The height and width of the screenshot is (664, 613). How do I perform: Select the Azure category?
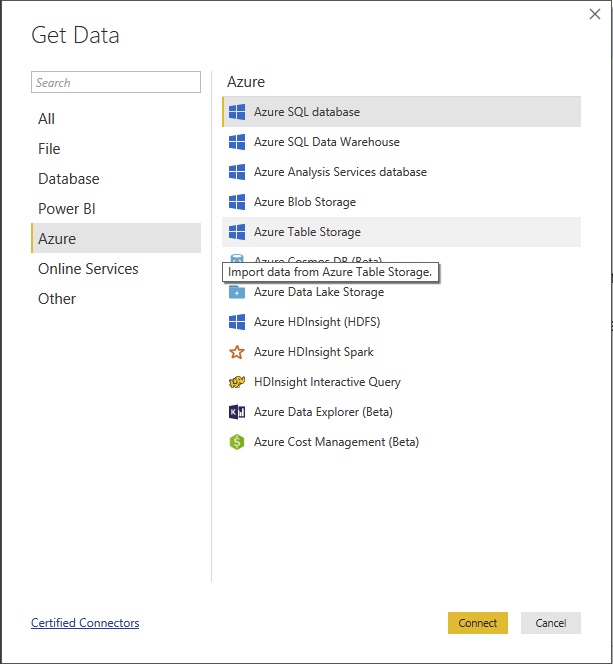(116, 238)
